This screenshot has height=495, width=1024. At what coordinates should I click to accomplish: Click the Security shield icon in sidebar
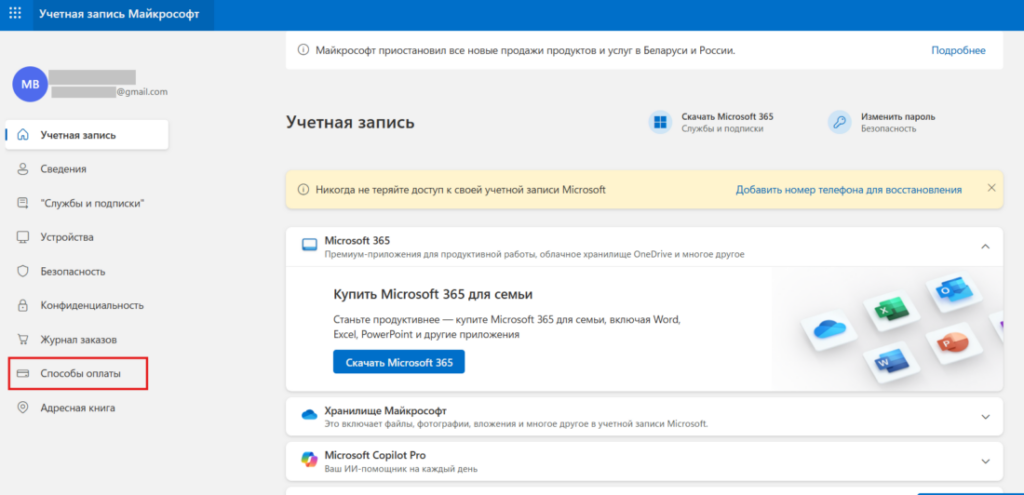pyautogui.click(x=22, y=271)
